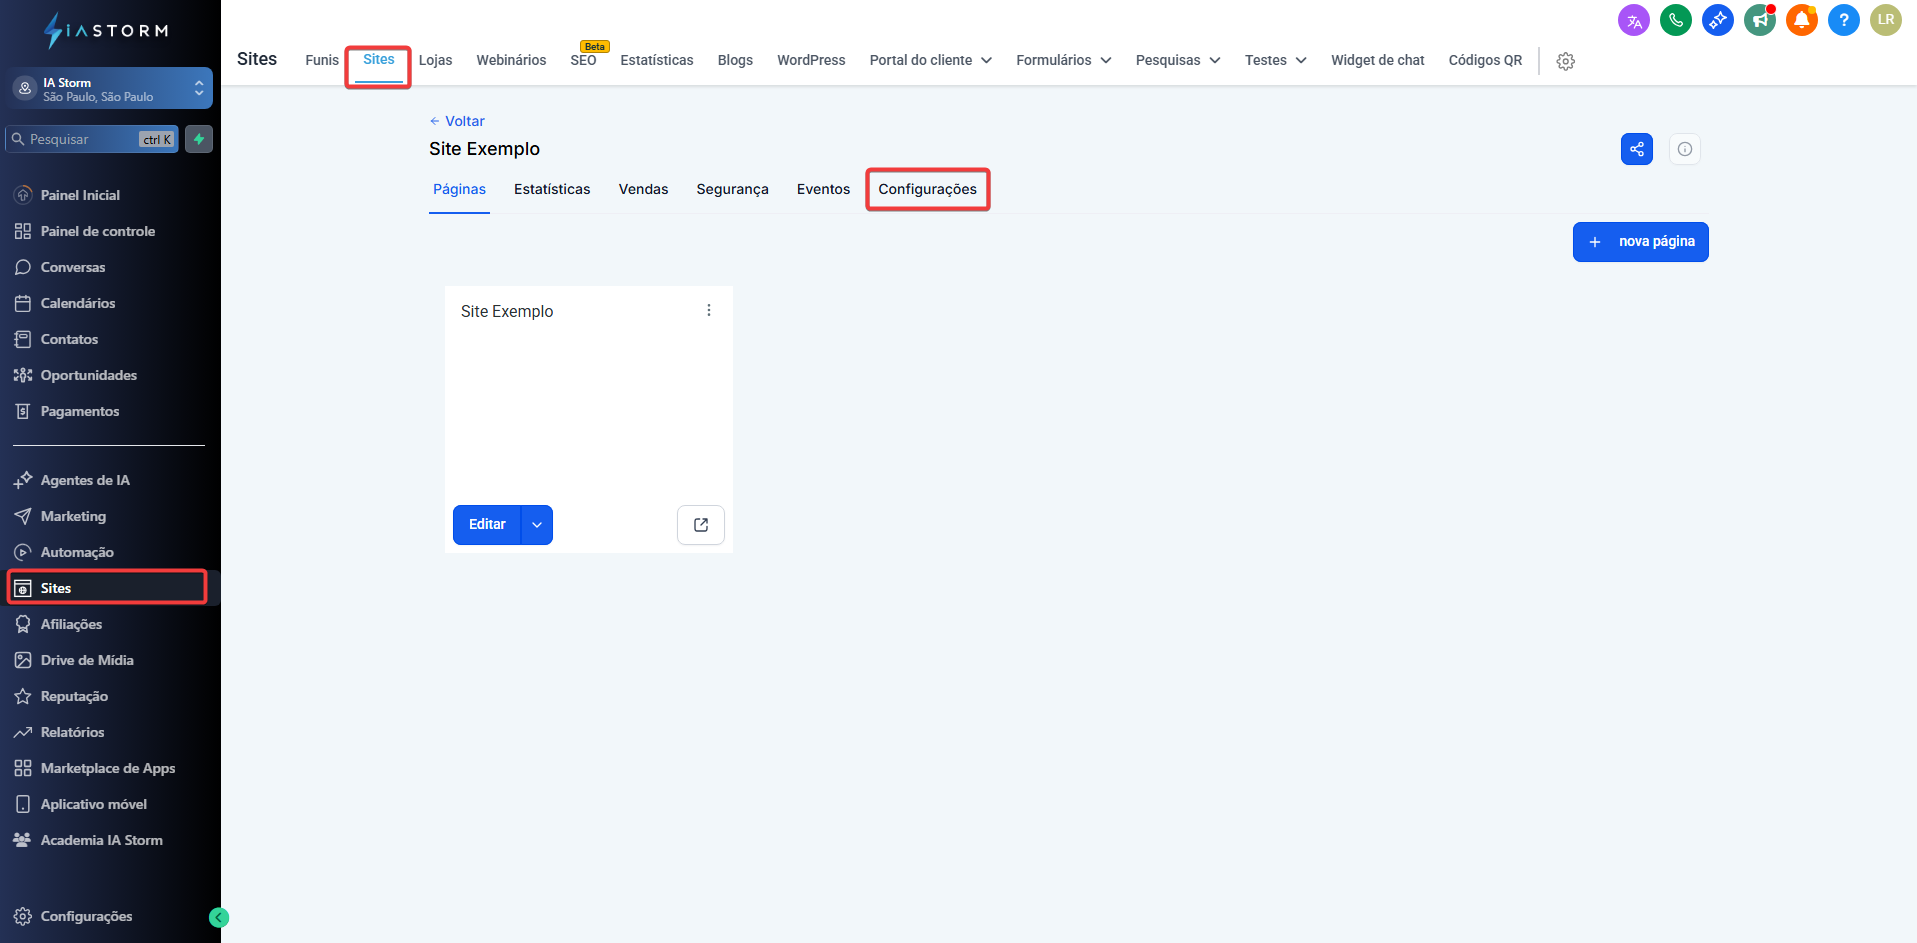Collapse sidebar with the green arrow toggle
Viewport: 1917px width, 943px height.
point(219,917)
